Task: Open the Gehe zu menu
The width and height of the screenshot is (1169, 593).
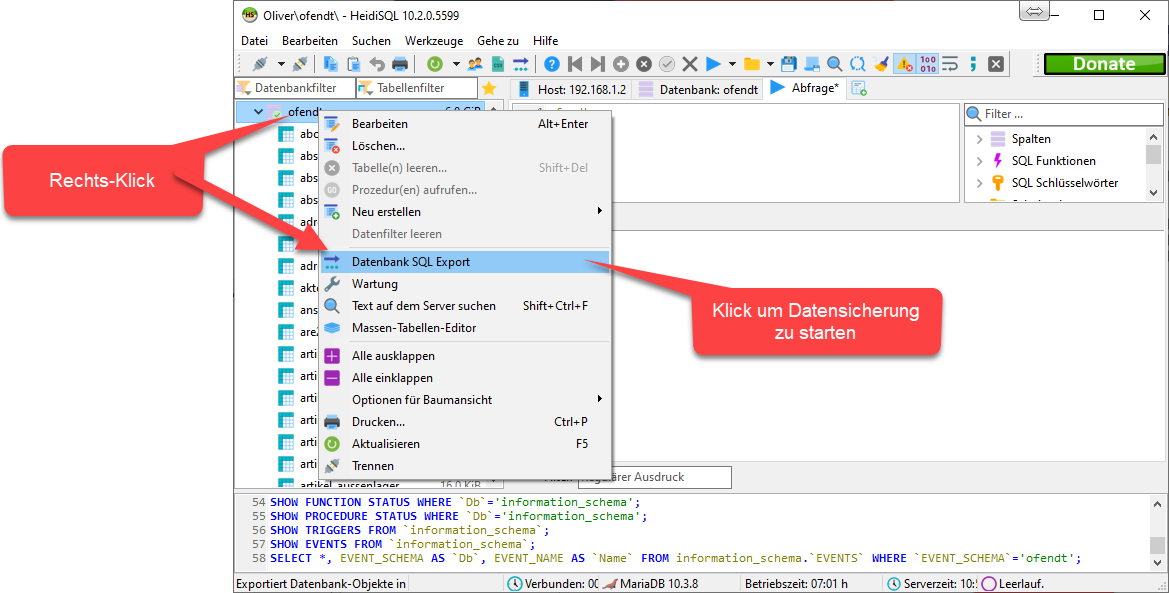Action: pyautogui.click(x=498, y=41)
